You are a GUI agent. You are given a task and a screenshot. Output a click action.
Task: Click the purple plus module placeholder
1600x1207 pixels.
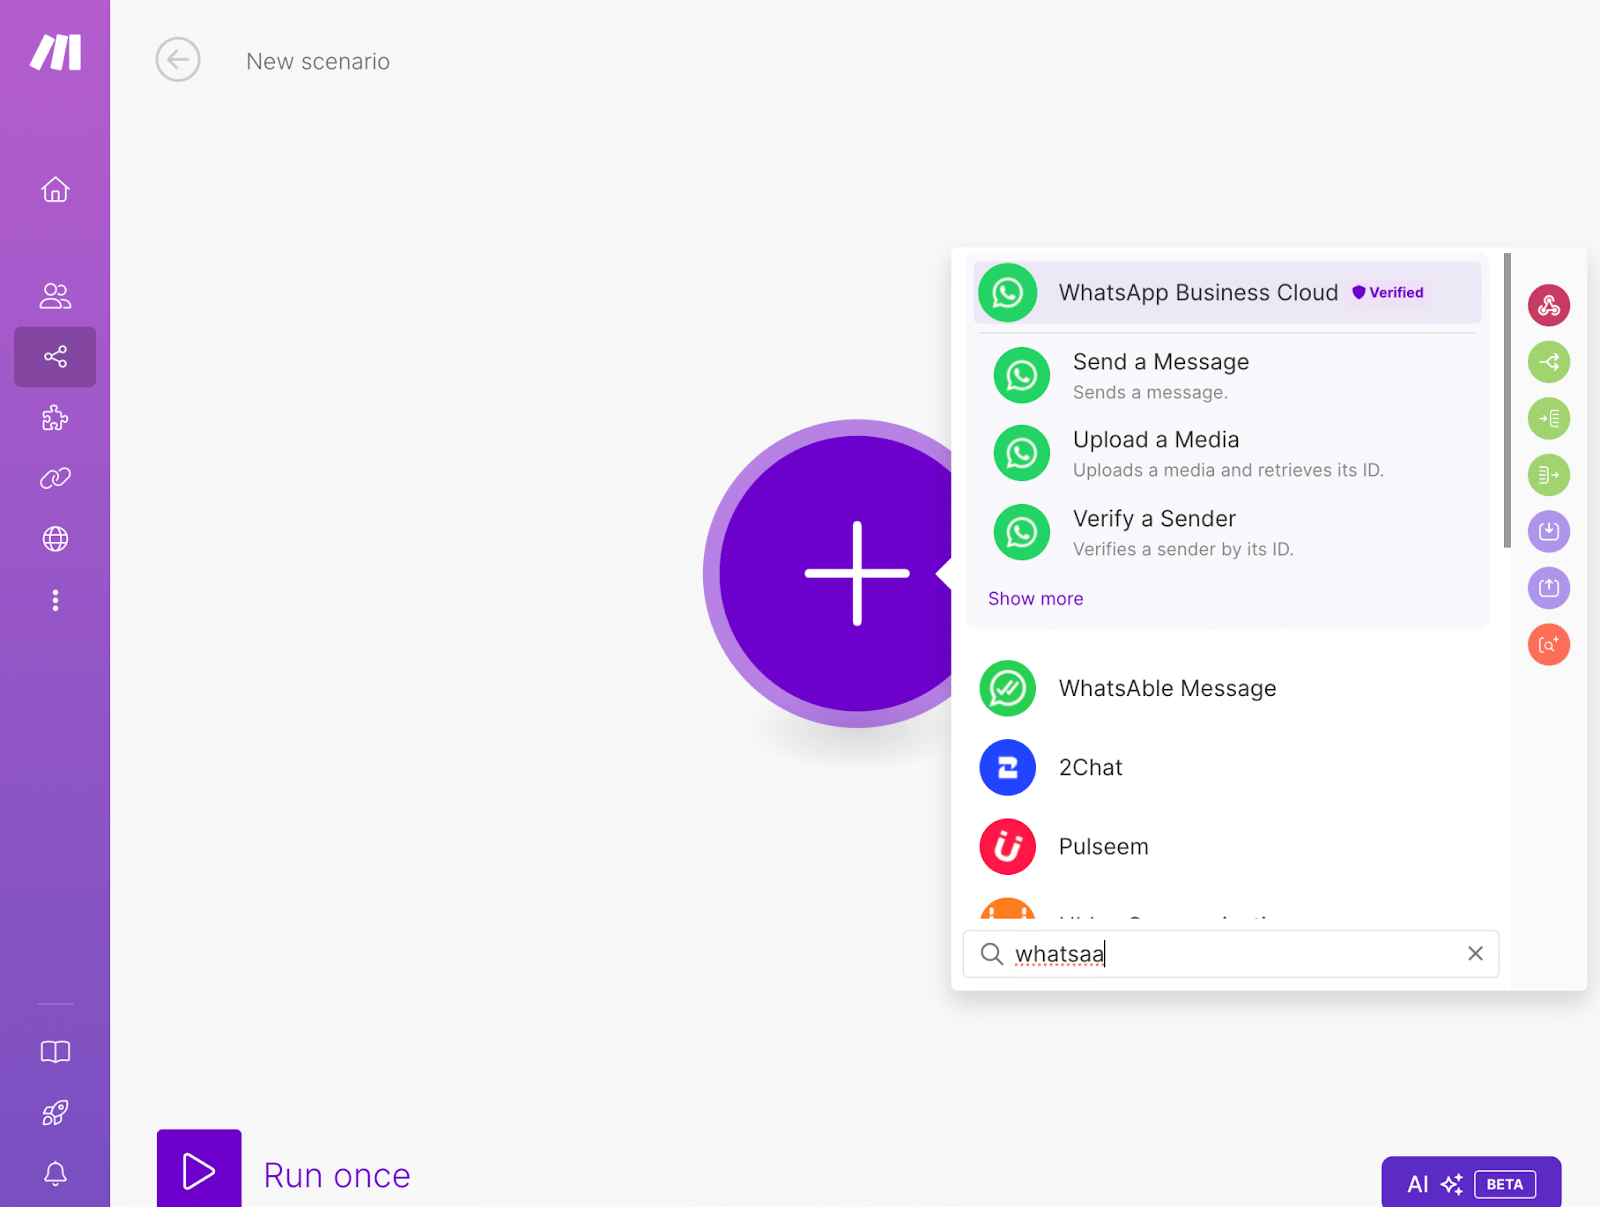[855, 572]
